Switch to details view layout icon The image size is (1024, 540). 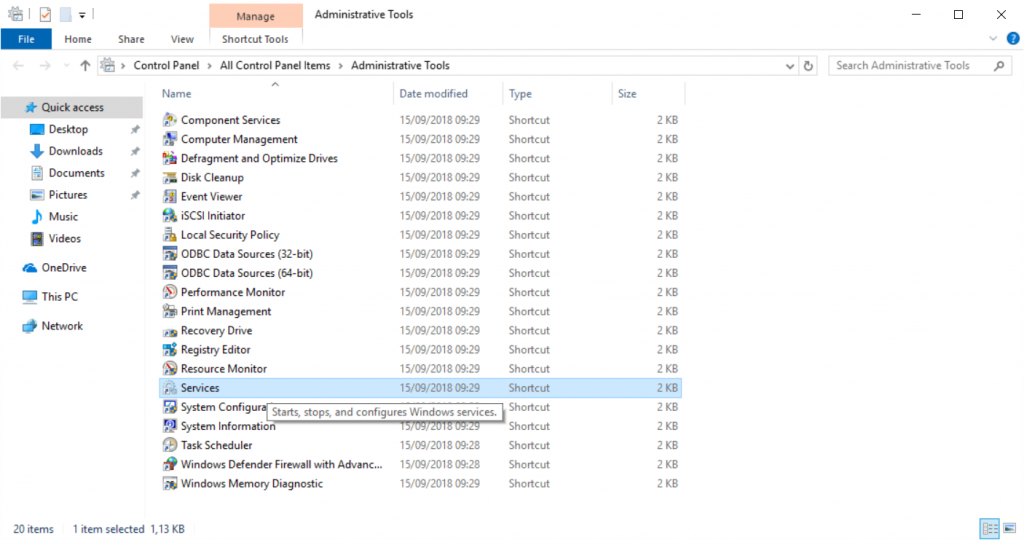[990, 528]
